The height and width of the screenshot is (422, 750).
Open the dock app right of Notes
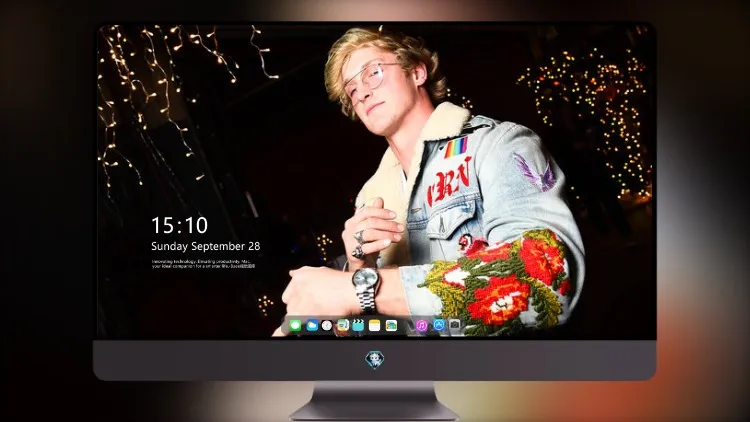click(391, 326)
